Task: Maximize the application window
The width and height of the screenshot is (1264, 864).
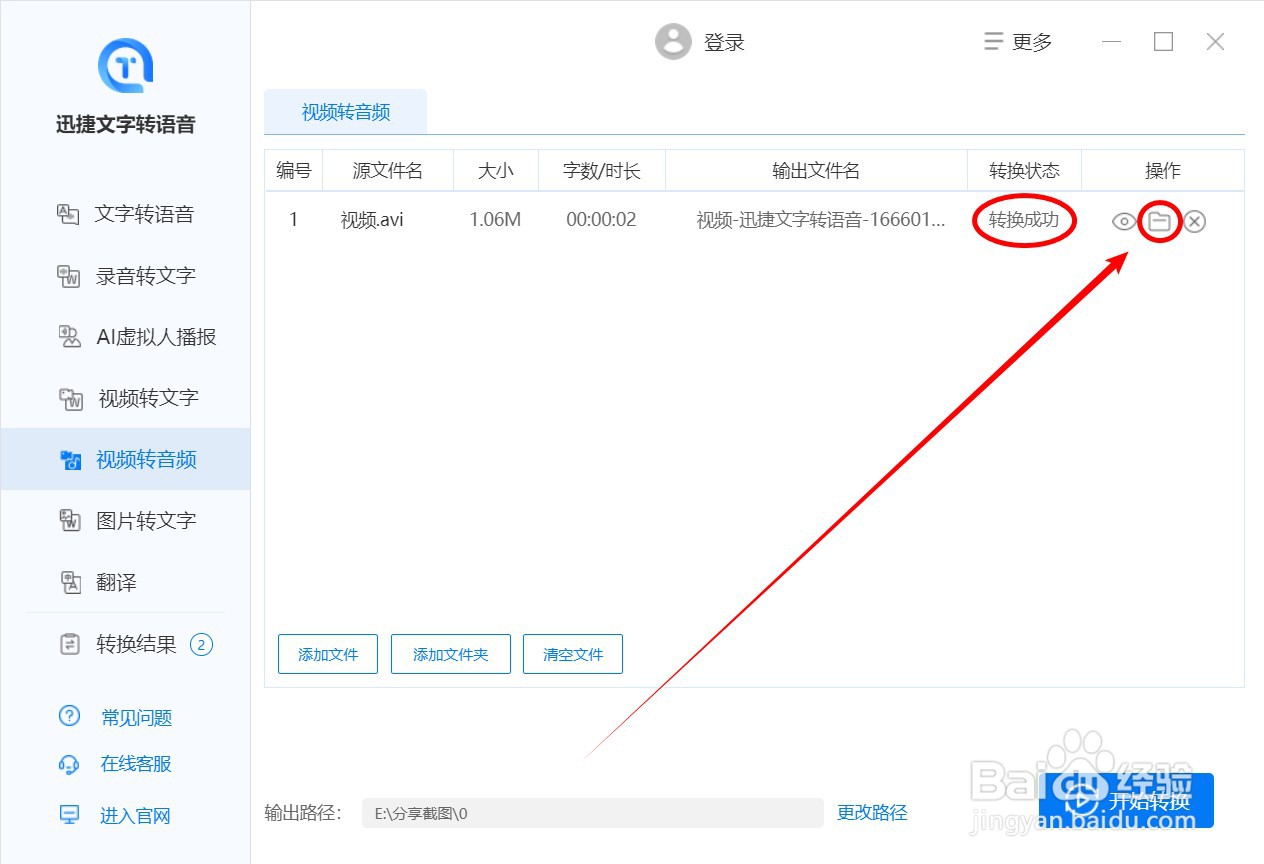Action: click(1163, 42)
